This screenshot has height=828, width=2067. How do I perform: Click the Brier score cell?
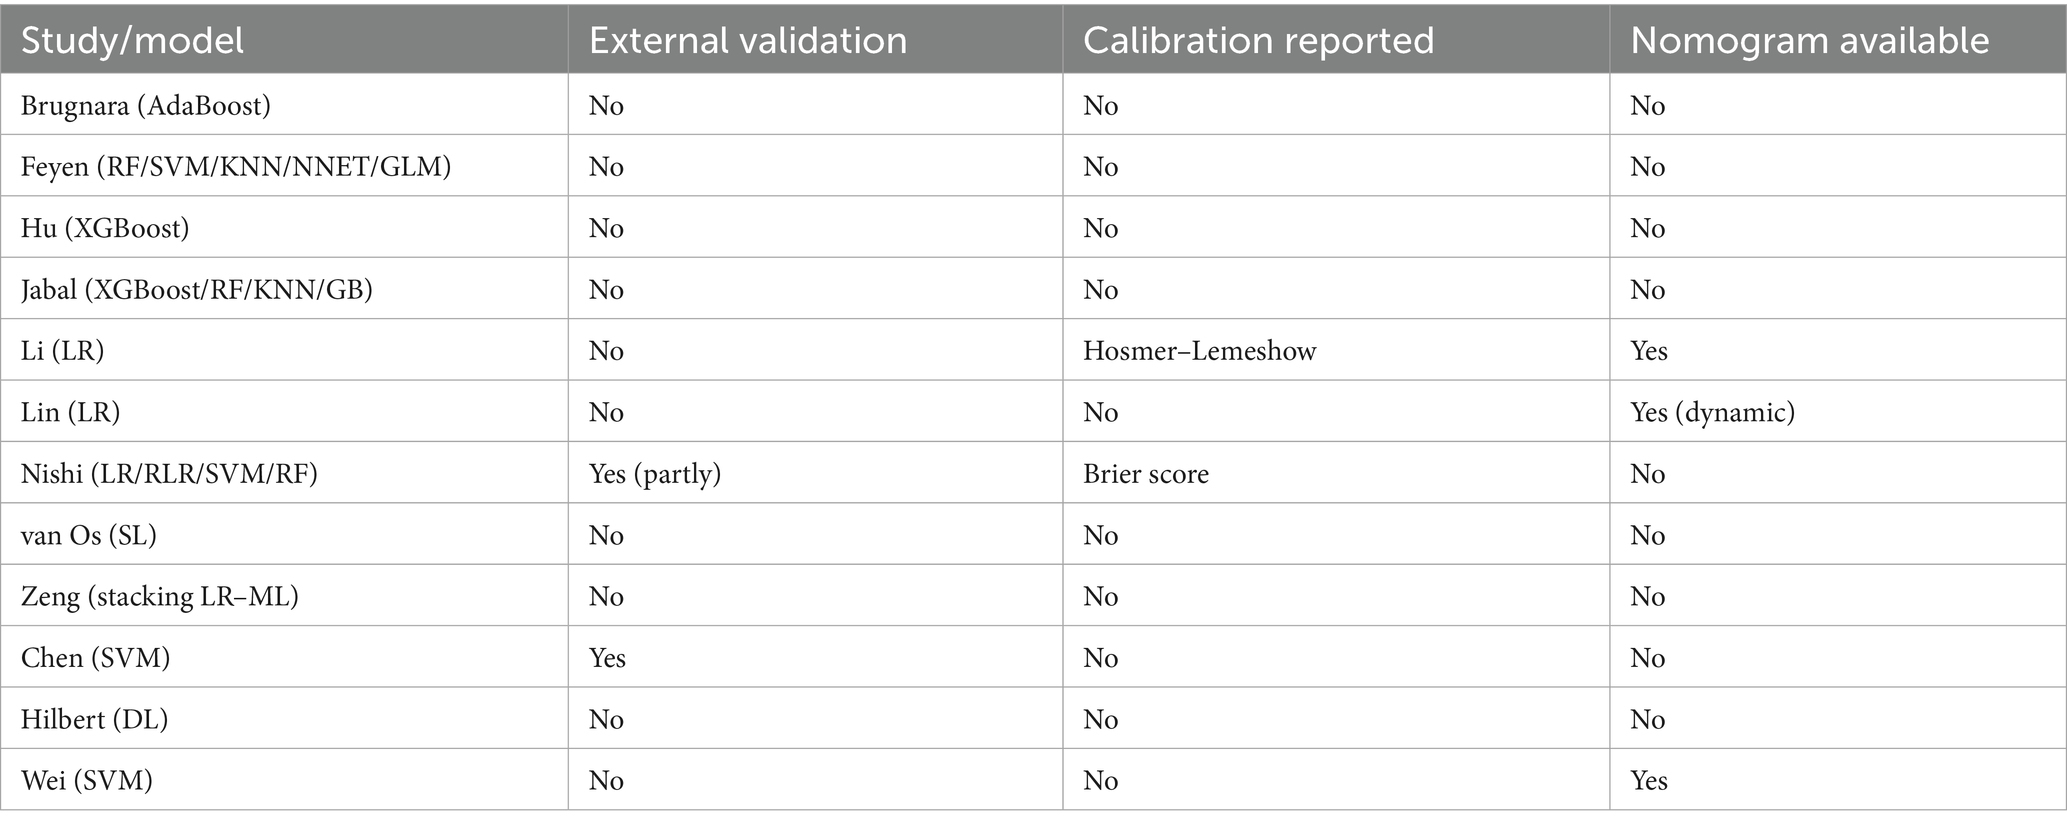click(x=1145, y=473)
